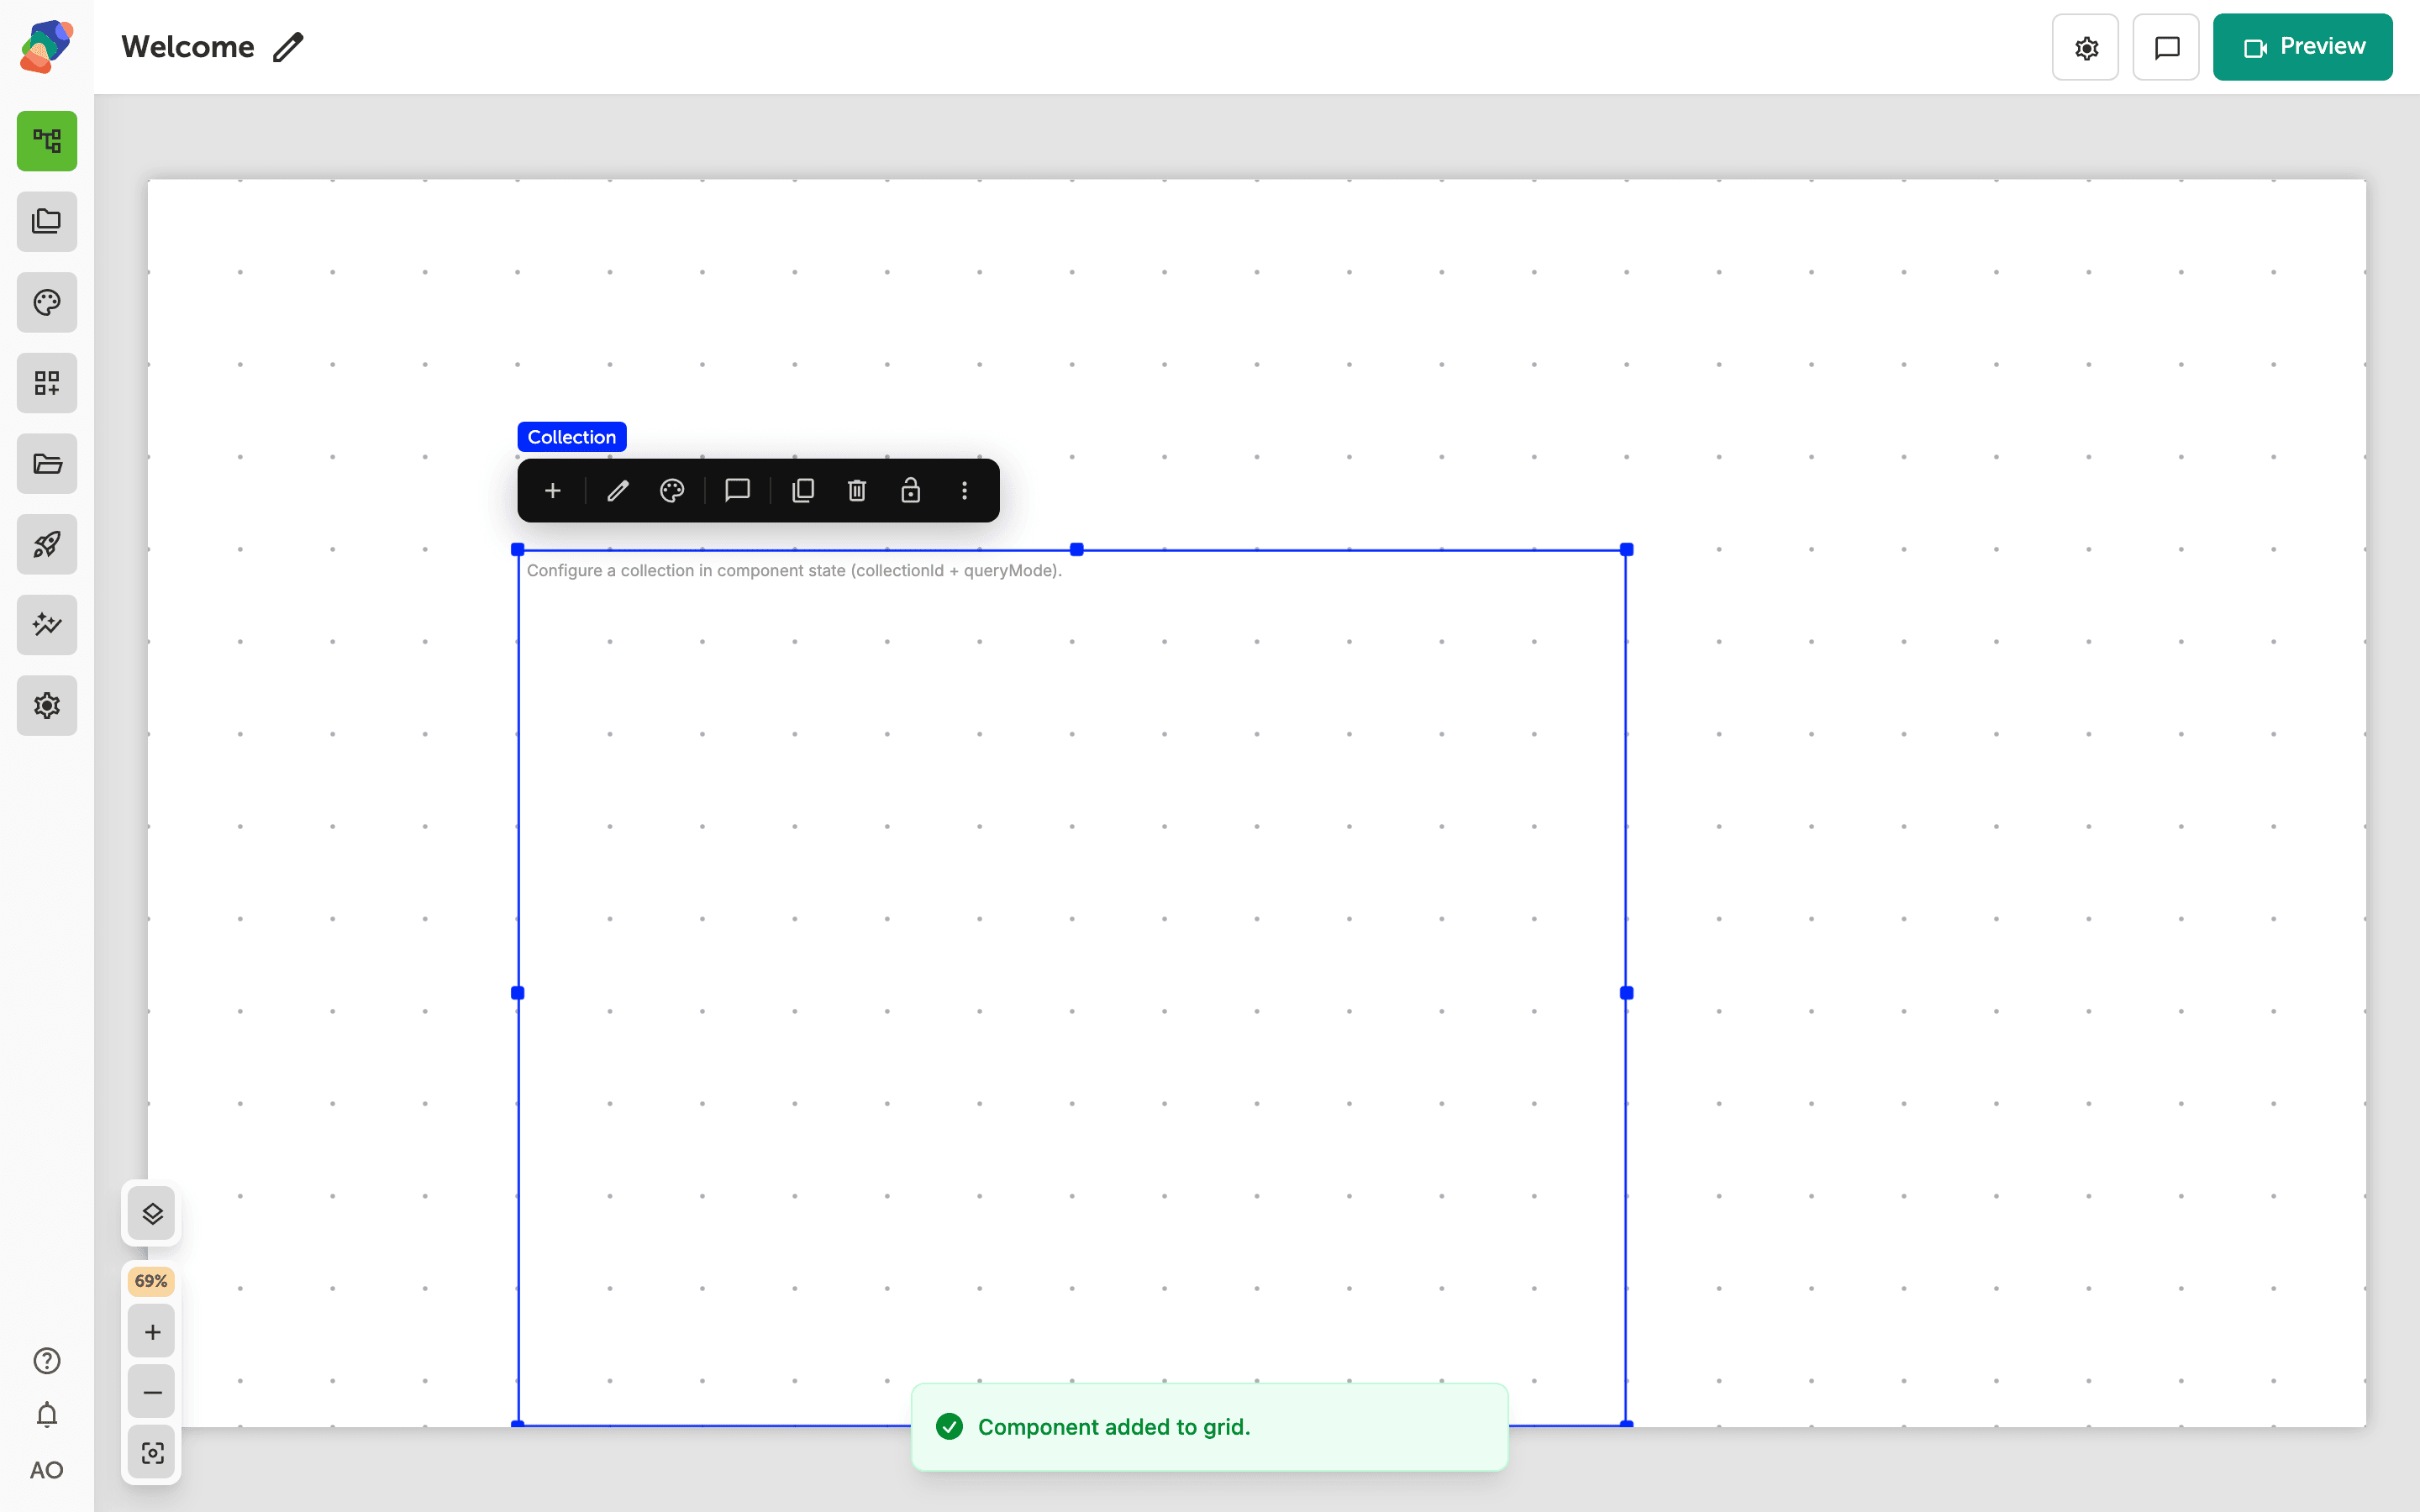
Task: Click the left-middle resize handle of Collection
Action: [518, 993]
